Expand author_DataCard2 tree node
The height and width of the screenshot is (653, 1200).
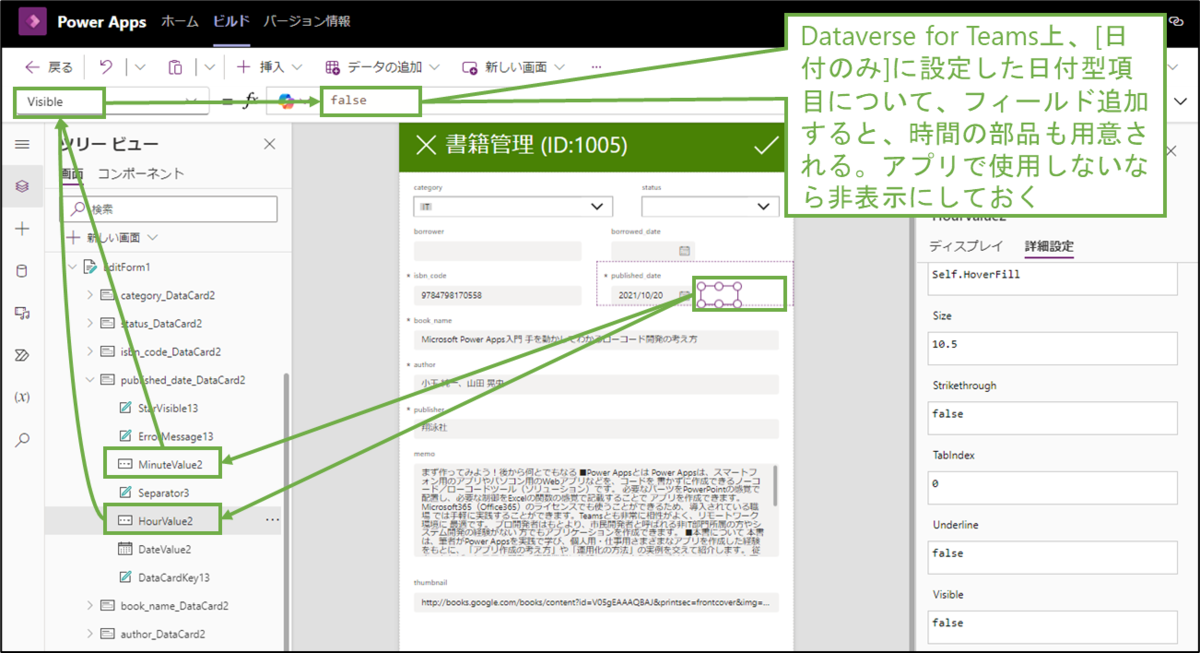point(91,634)
